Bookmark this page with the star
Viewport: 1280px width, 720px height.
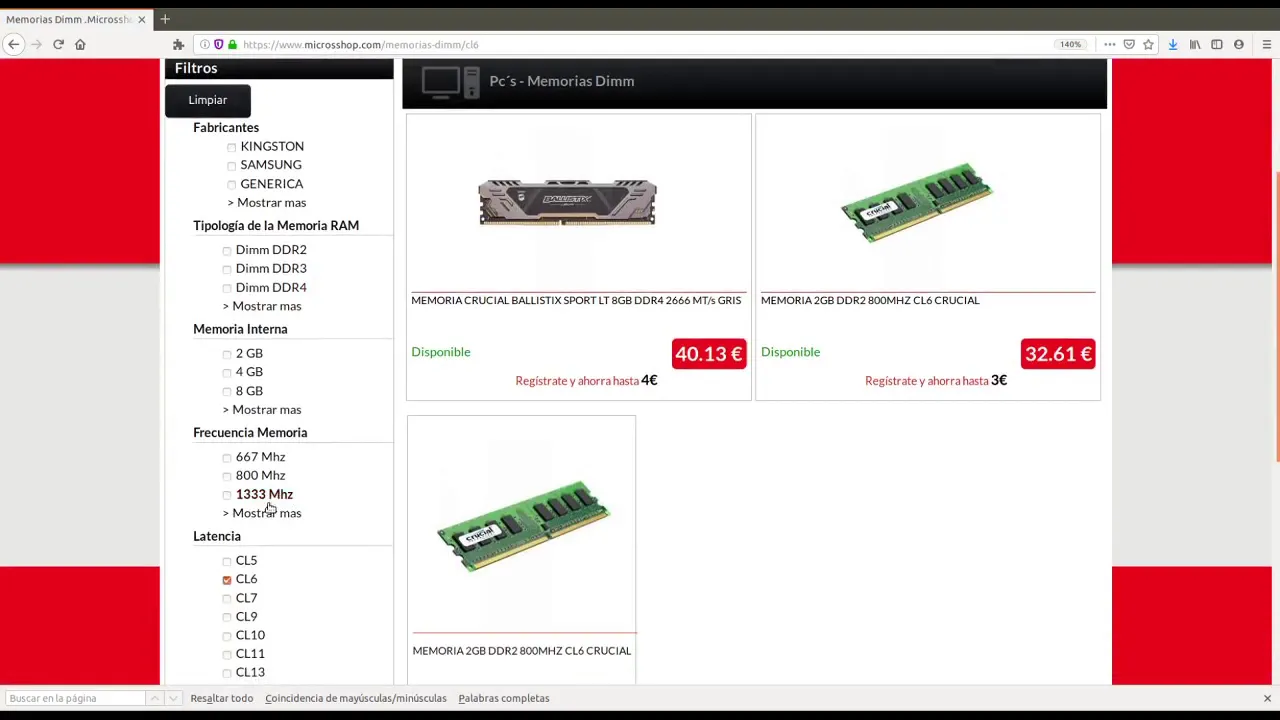[x=1148, y=44]
